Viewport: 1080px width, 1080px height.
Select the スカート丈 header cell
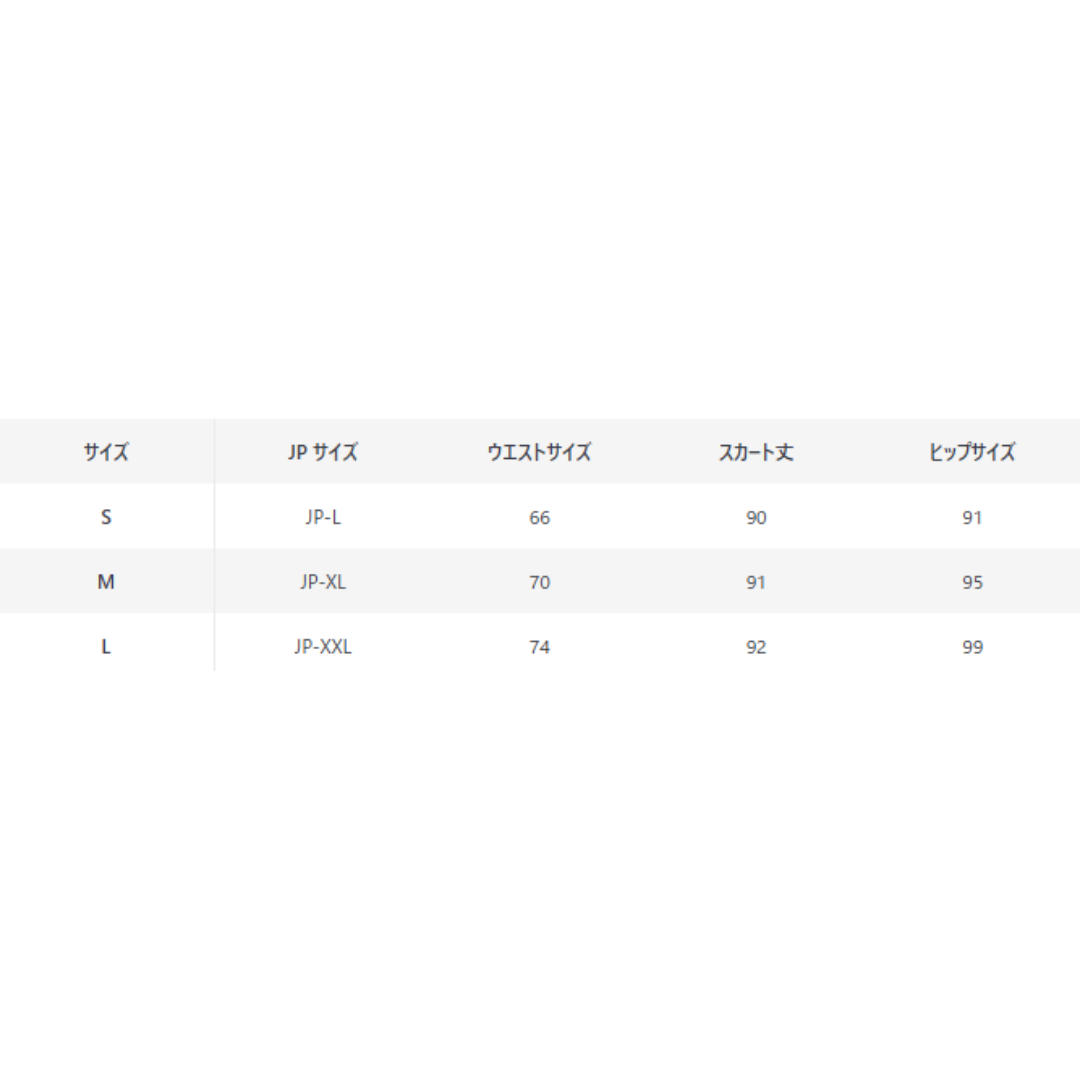[756, 452]
